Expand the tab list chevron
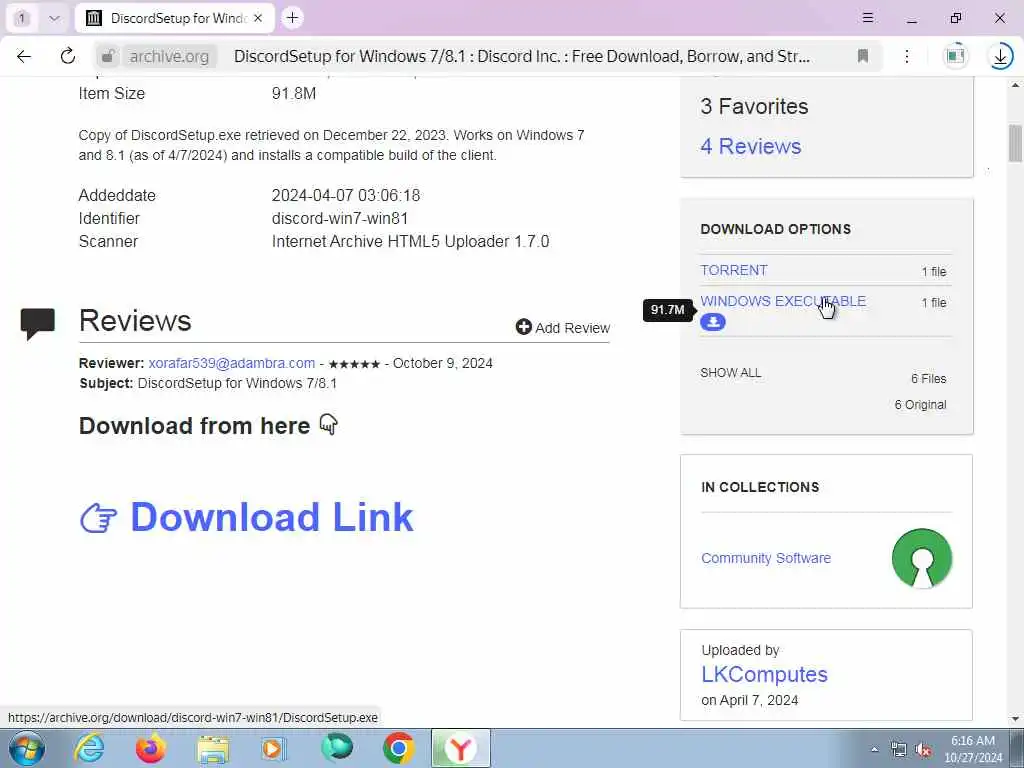The width and height of the screenshot is (1024, 768). [54, 18]
